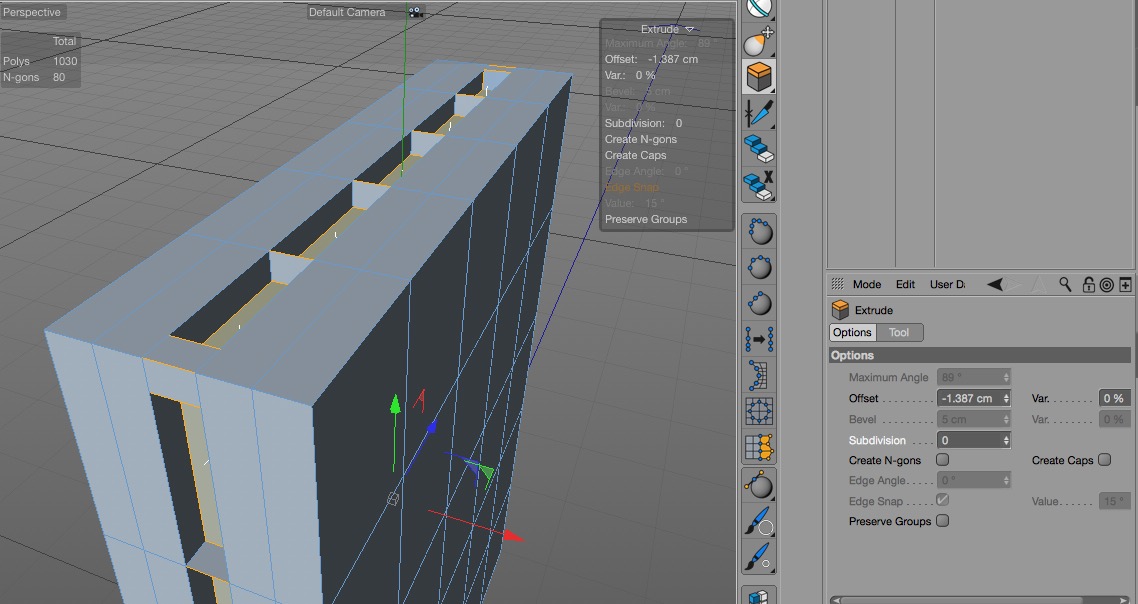Click the Perspective viewport label
The width and height of the screenshot is (1138, 604).
(33, 12)
